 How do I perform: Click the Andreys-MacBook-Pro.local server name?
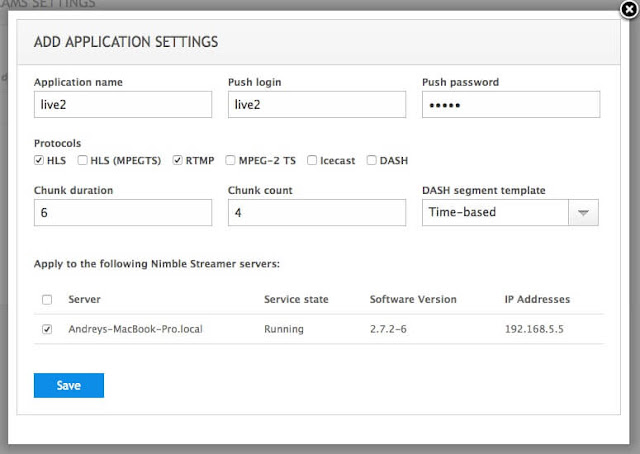[x=136, y=329]
